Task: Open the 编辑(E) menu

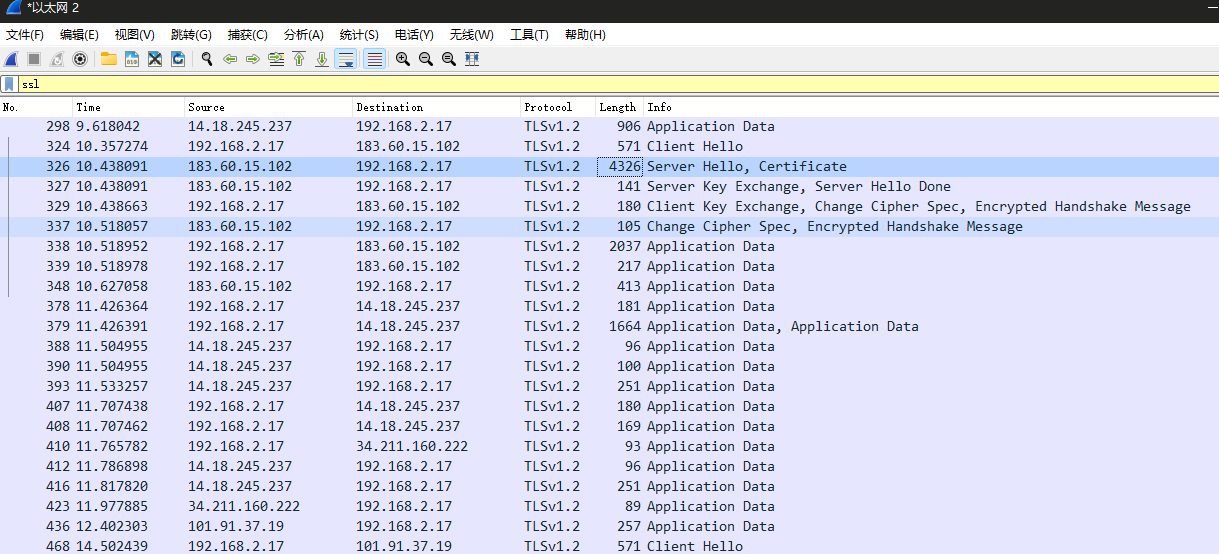Action: click(x=80, y=35)
